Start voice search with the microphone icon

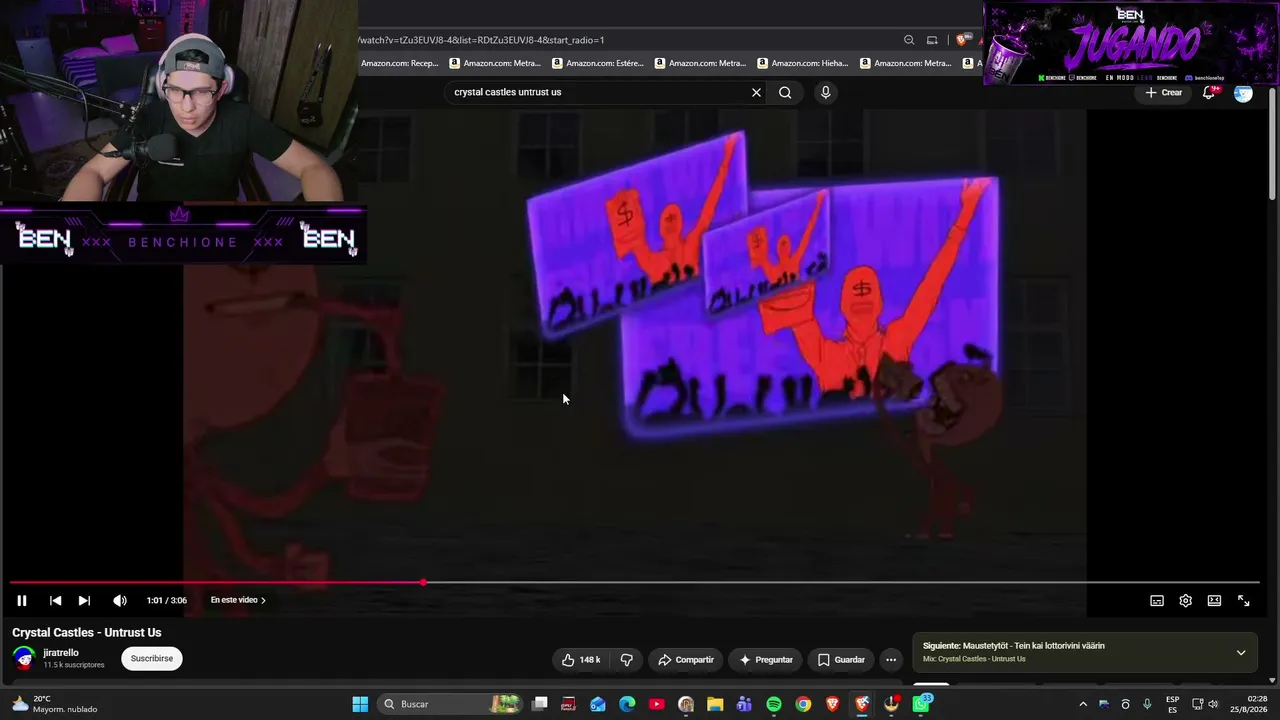825,92
